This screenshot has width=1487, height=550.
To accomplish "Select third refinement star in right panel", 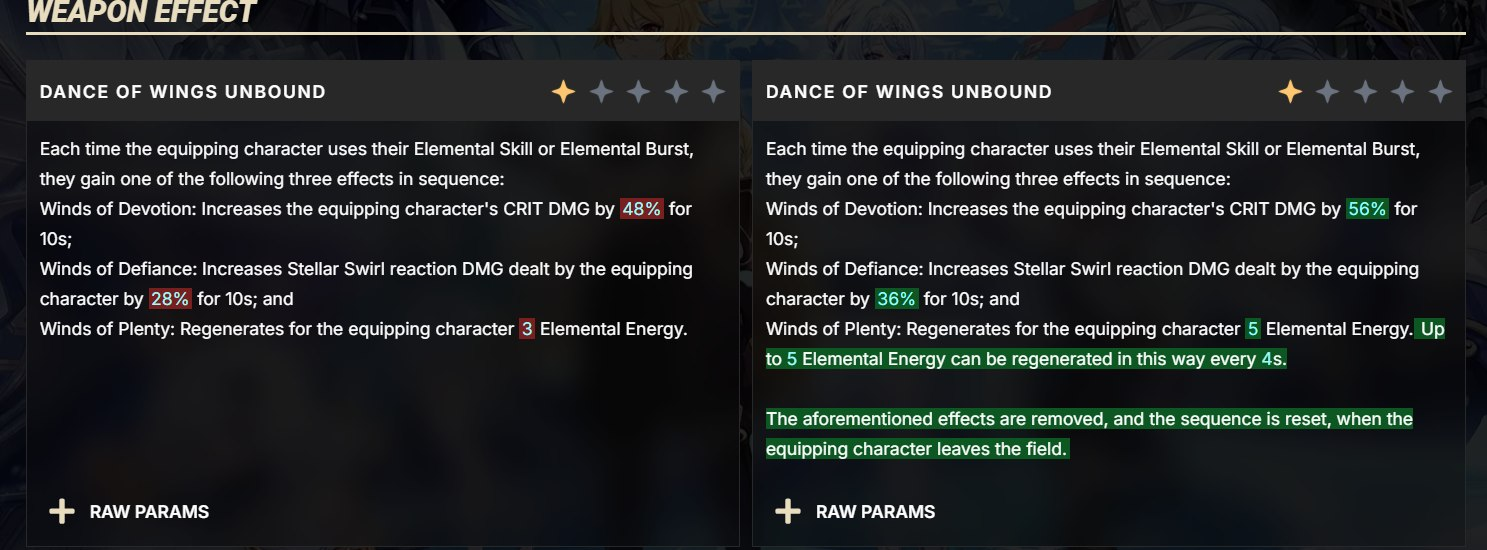I will point(1365,92).
